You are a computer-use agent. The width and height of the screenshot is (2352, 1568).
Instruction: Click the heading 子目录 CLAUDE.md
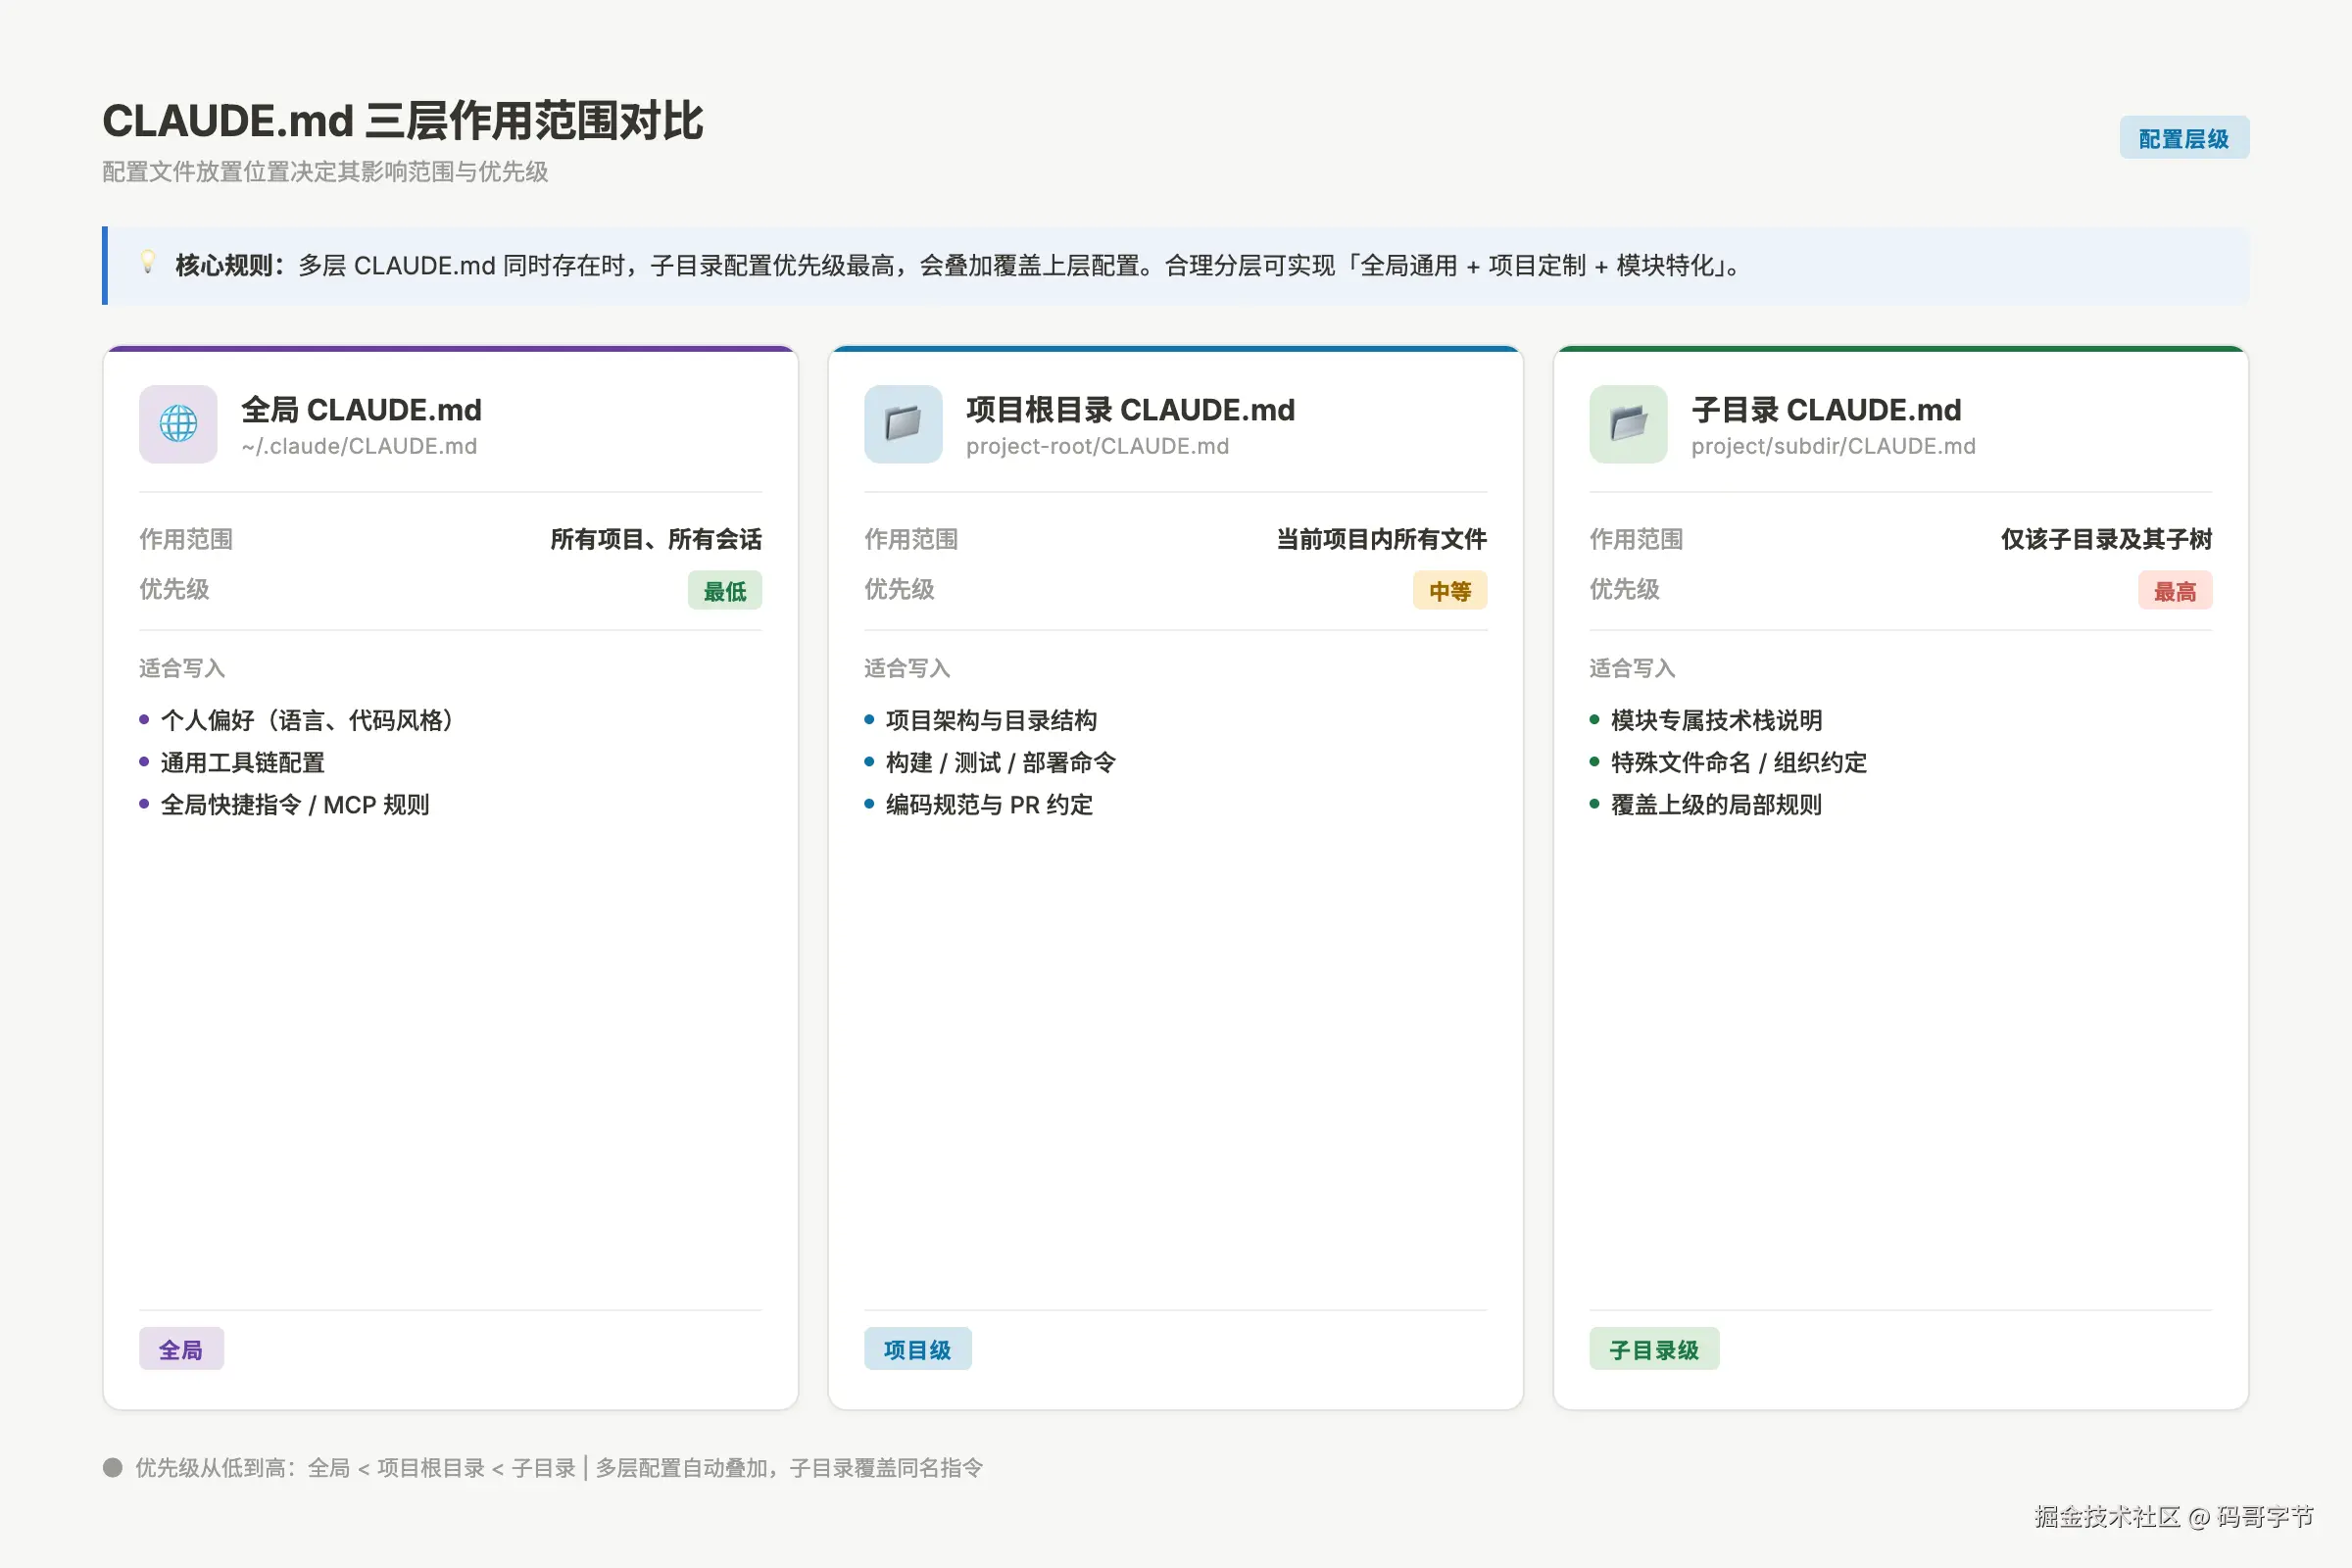1826,410
